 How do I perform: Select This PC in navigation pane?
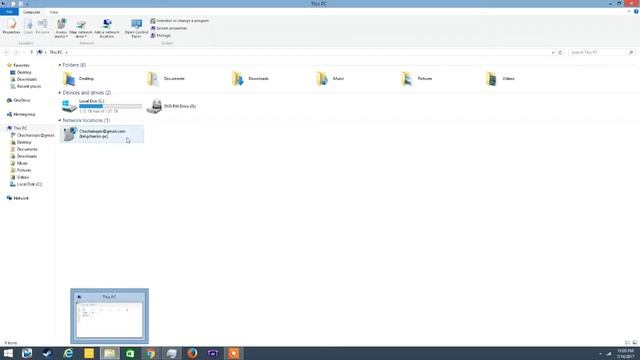click(17, 128)
